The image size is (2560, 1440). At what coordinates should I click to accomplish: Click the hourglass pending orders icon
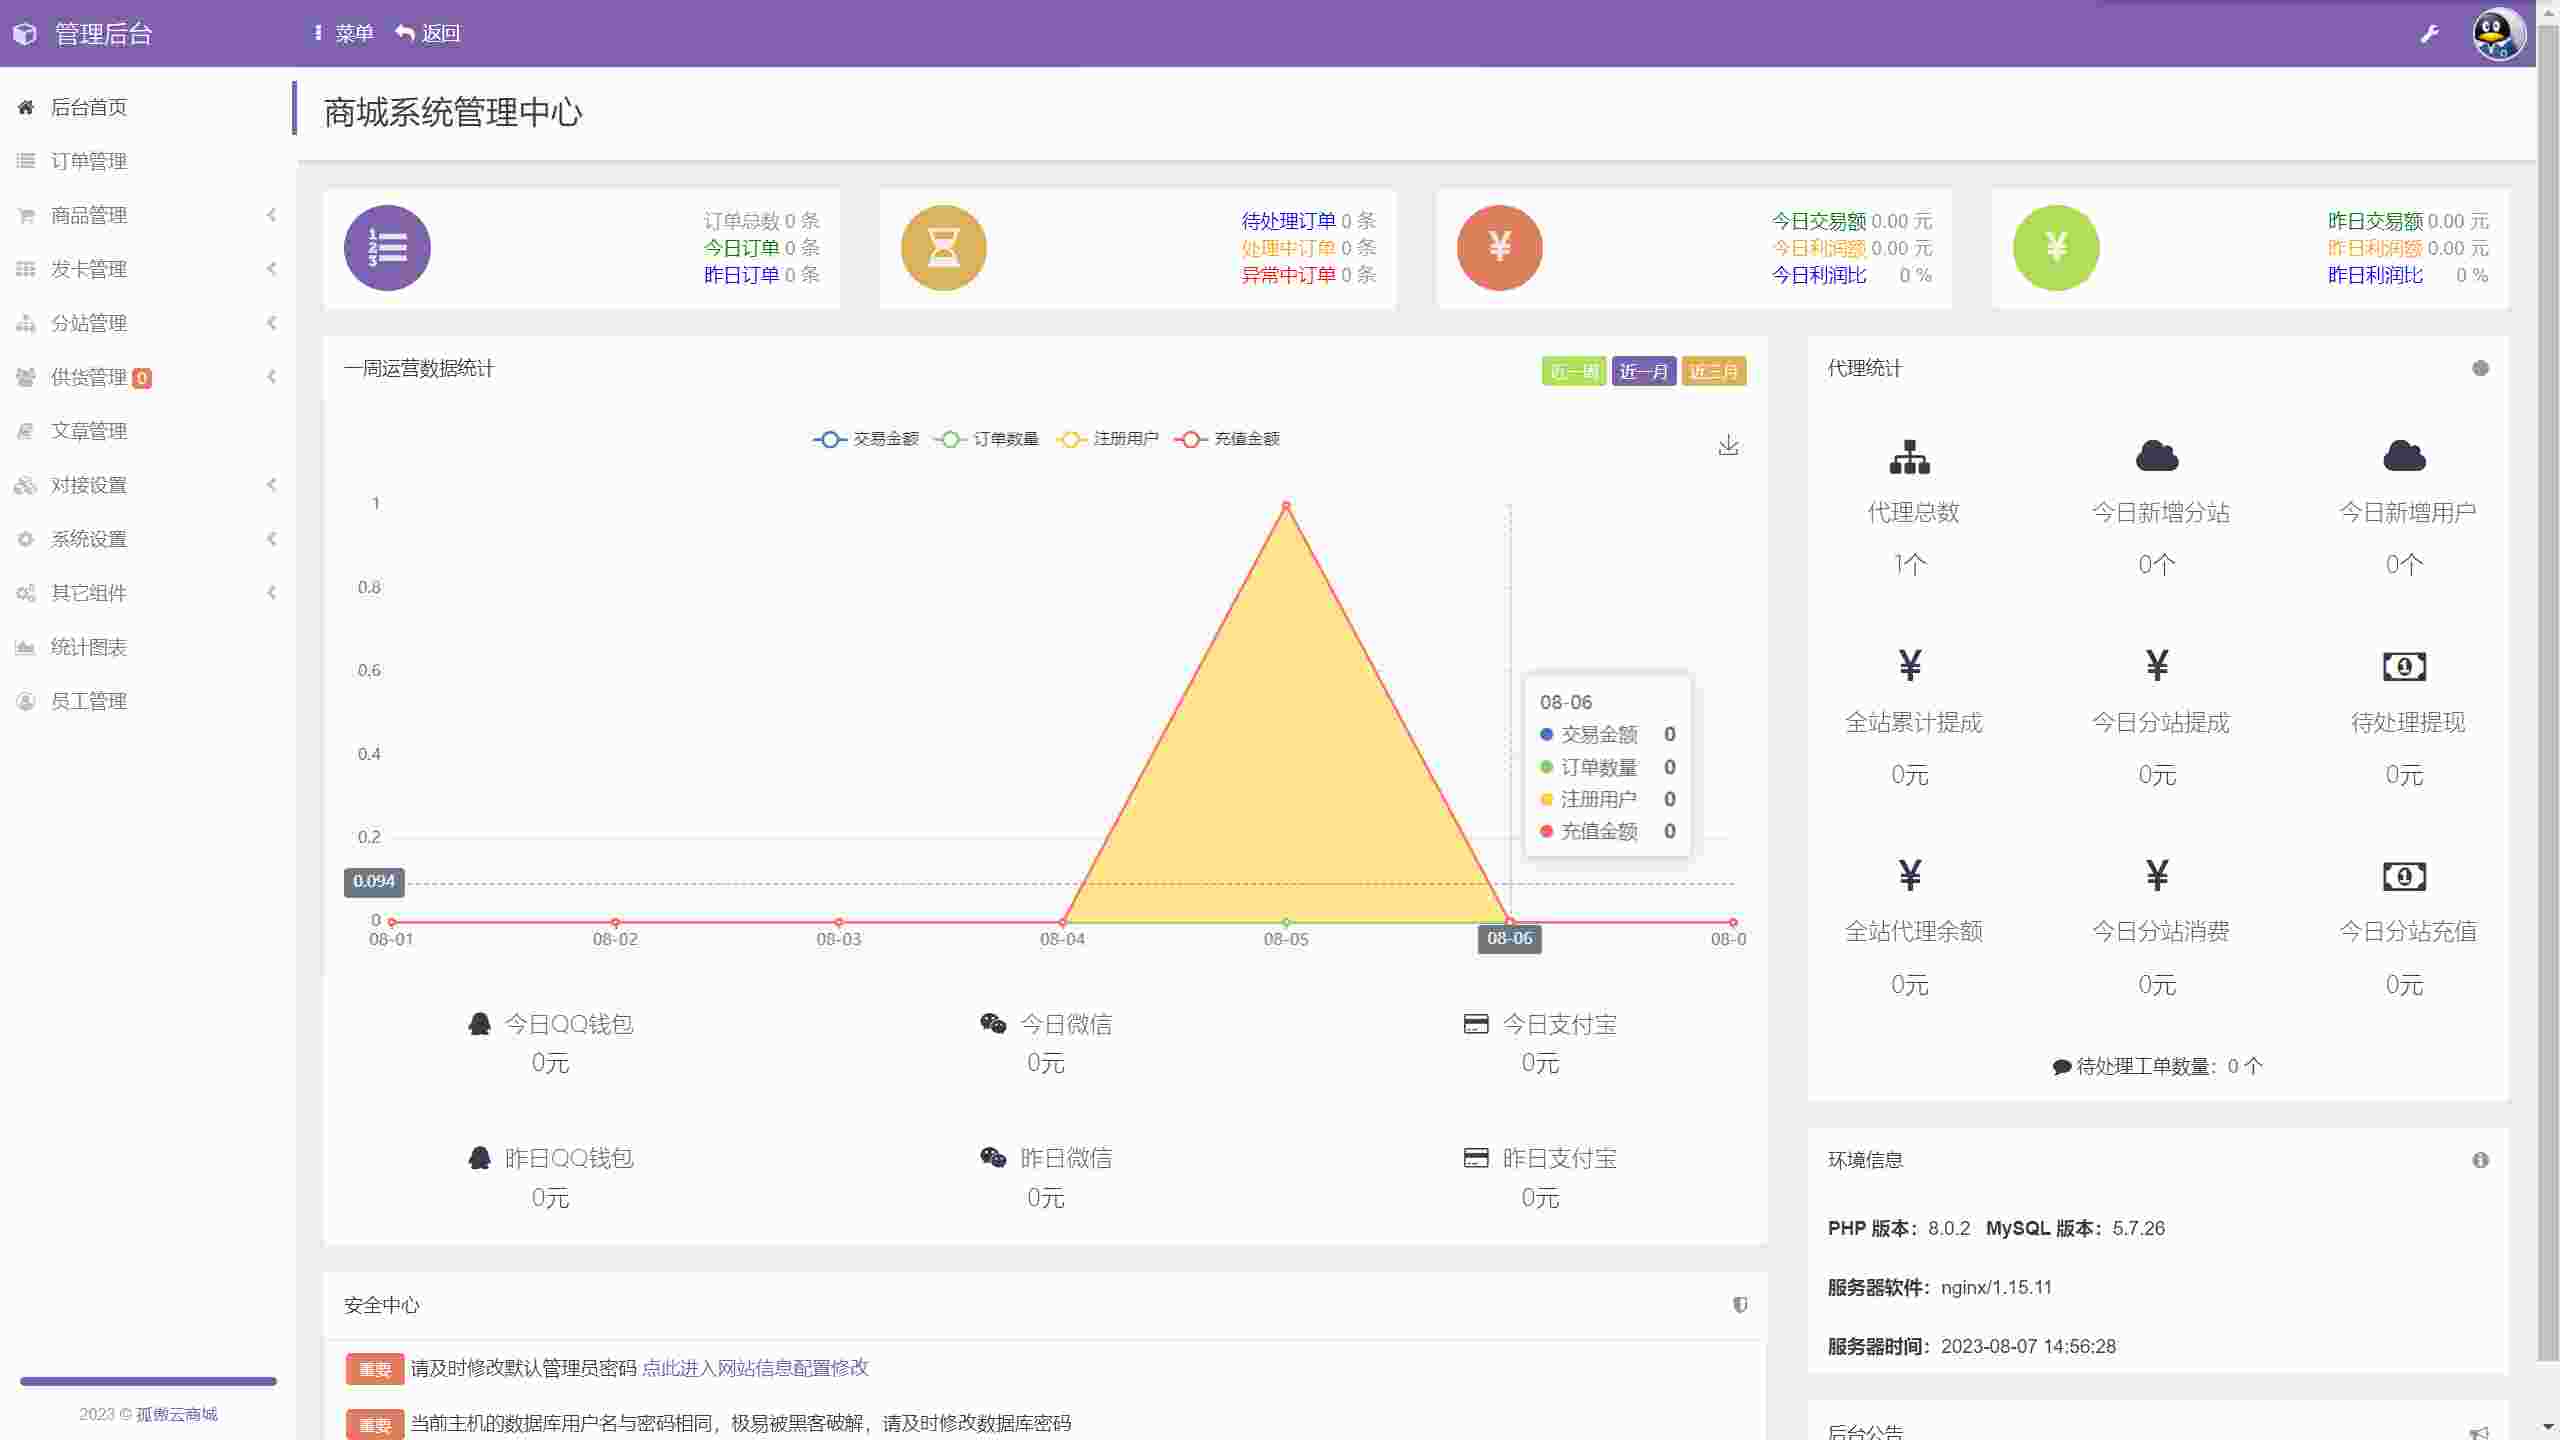[x=943, y=248]
